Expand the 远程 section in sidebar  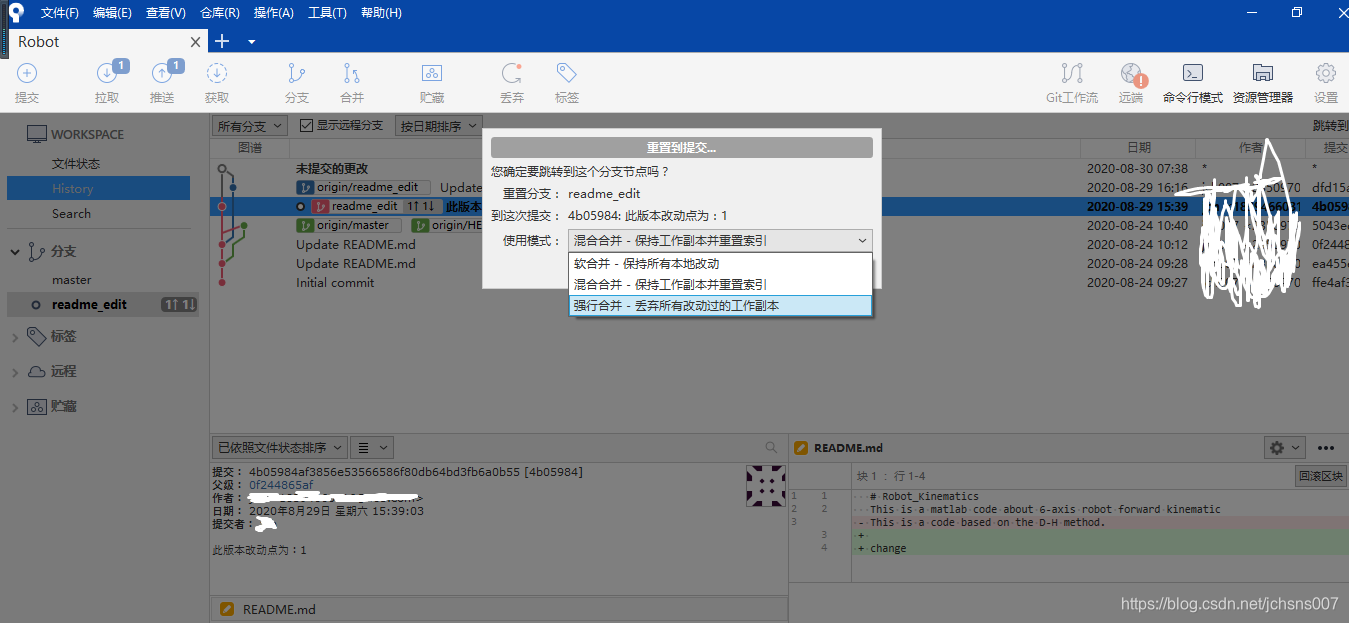(15, 372)
